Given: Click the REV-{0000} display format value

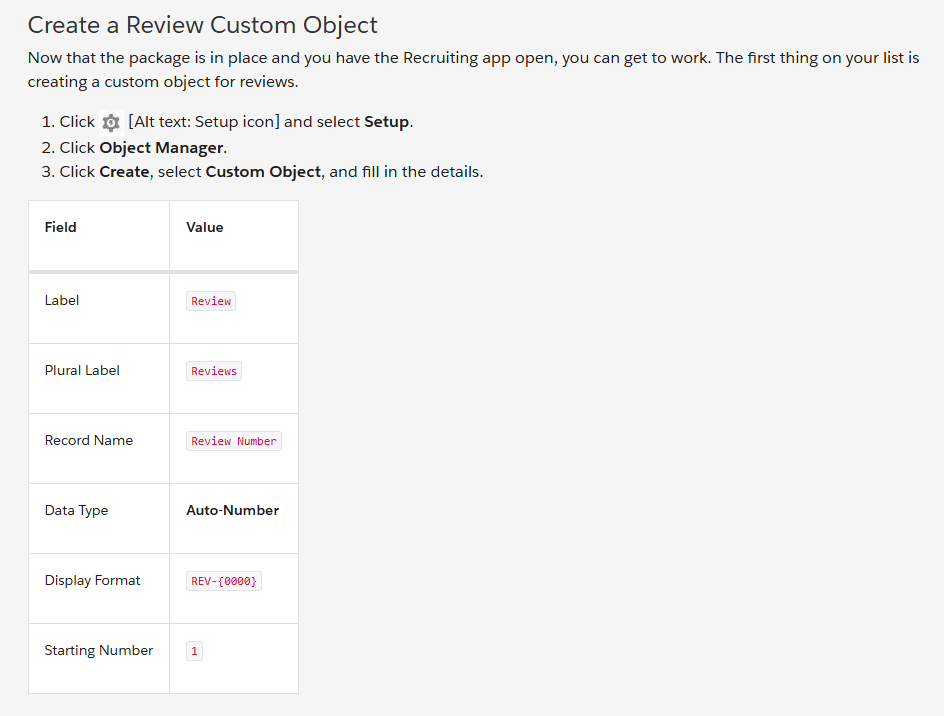Looking at the screenshot, I should coord(224,581).
